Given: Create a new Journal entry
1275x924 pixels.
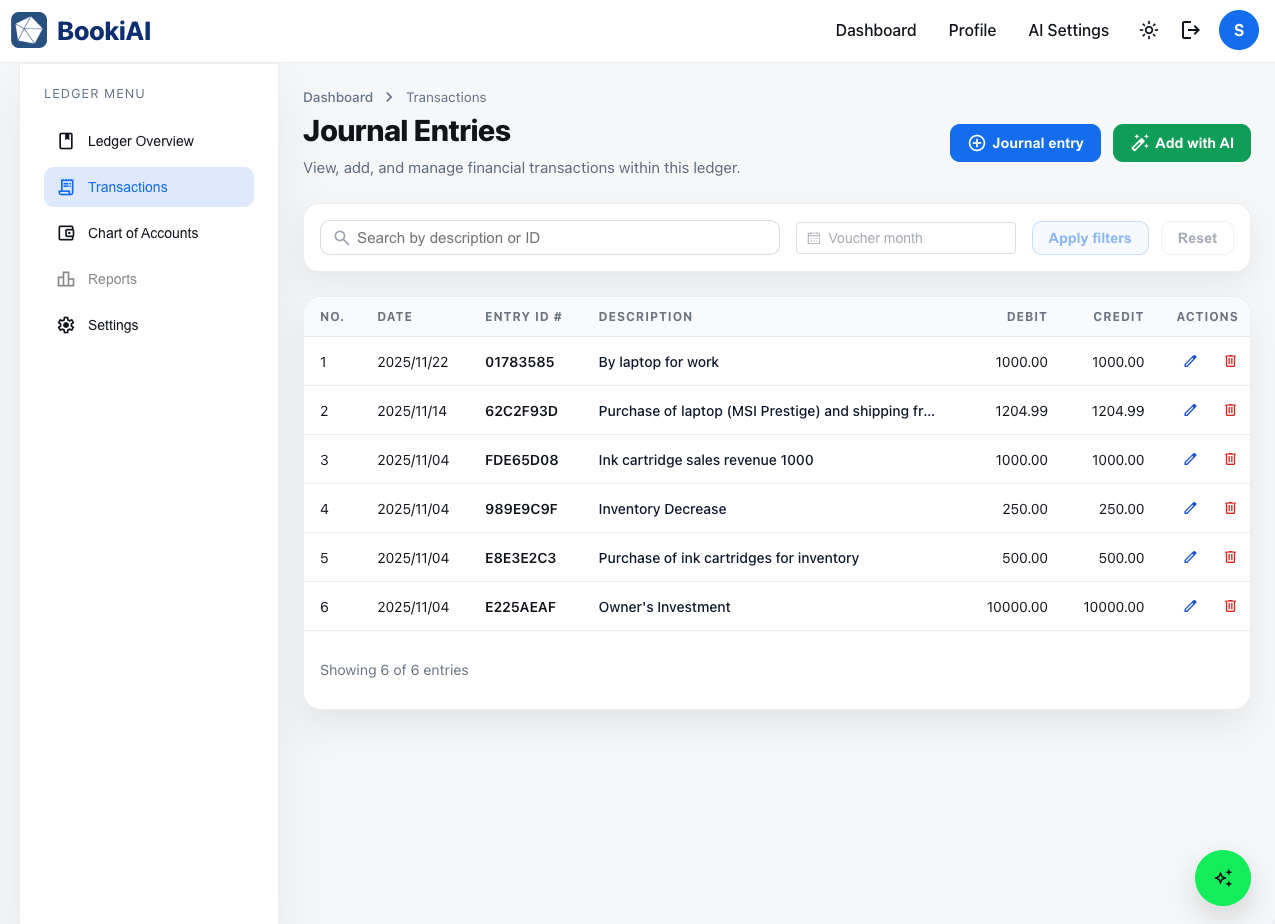Looking at the screenshot, I should 1025,143.
